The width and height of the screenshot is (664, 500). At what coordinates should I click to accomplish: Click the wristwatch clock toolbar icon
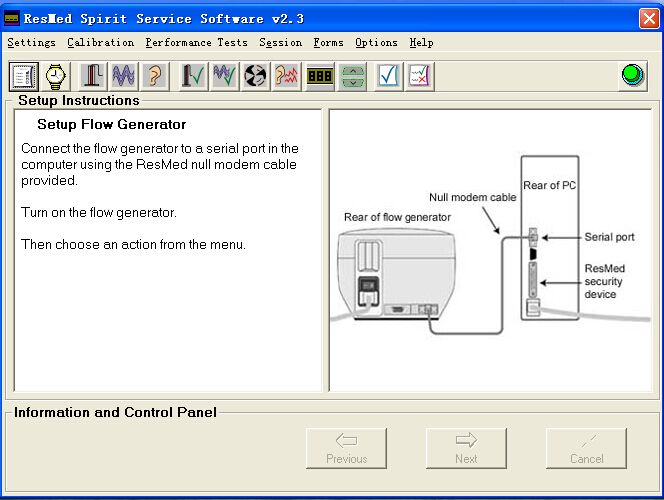point(55,77)
